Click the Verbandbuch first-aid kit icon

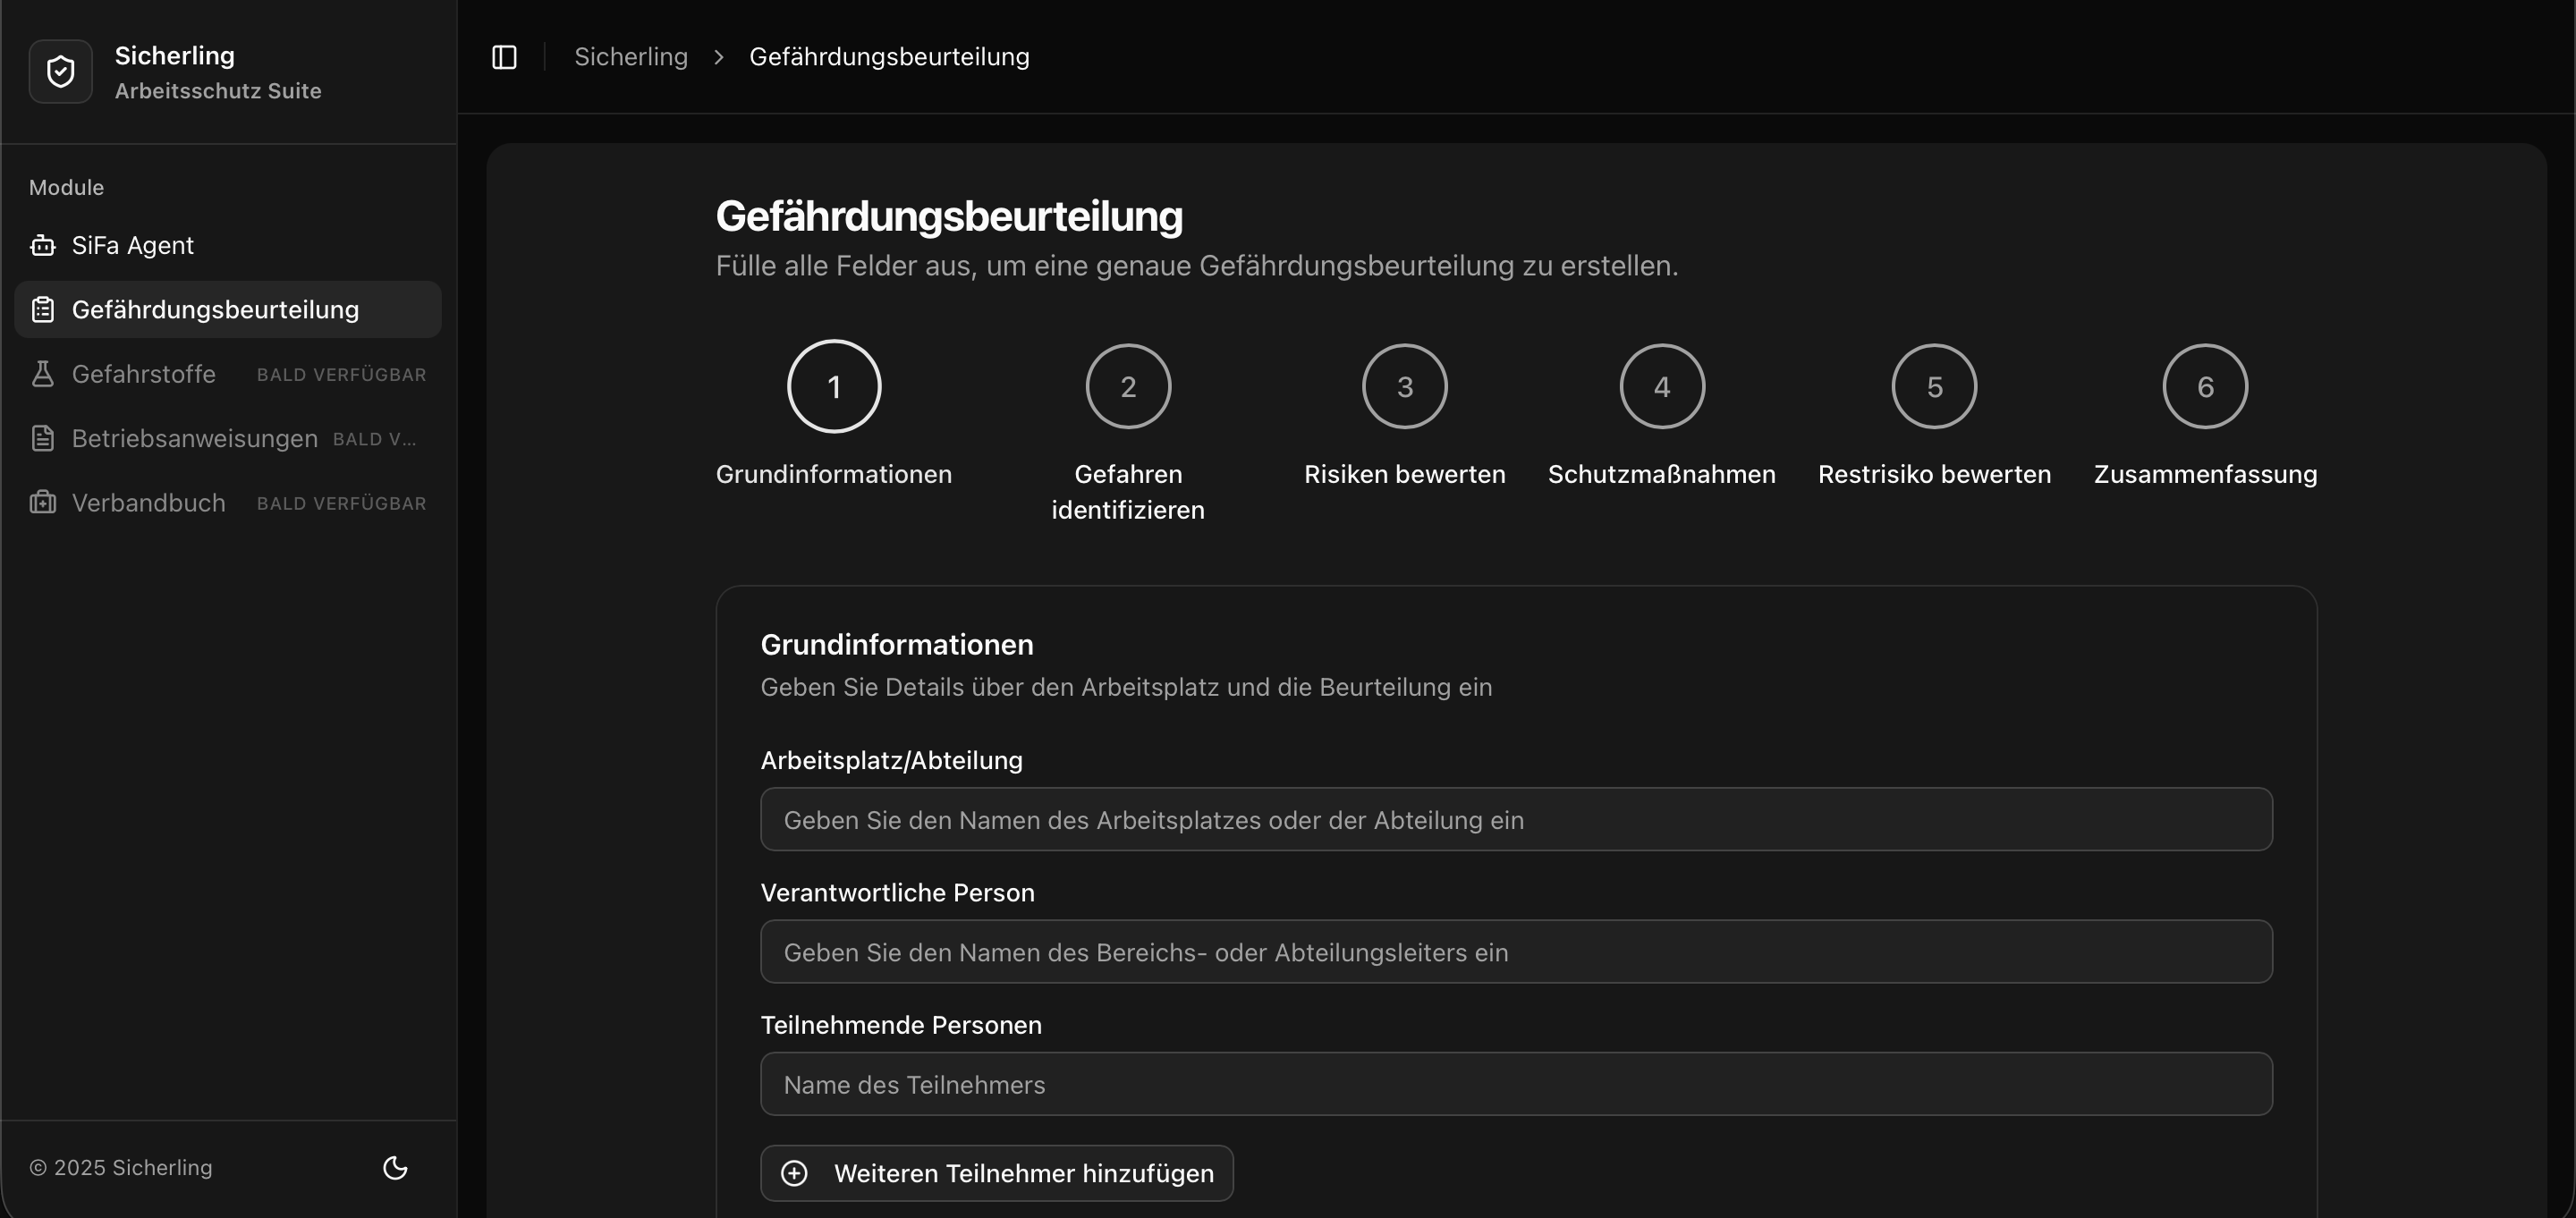[x=43, y=502]
